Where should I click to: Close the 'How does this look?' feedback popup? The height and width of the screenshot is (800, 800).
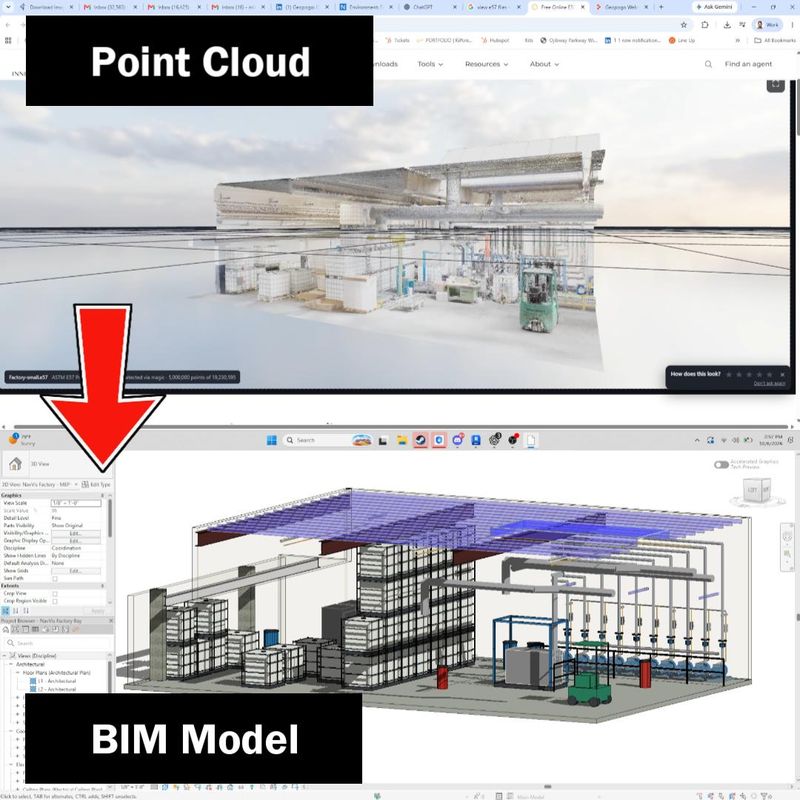[782, 374]
